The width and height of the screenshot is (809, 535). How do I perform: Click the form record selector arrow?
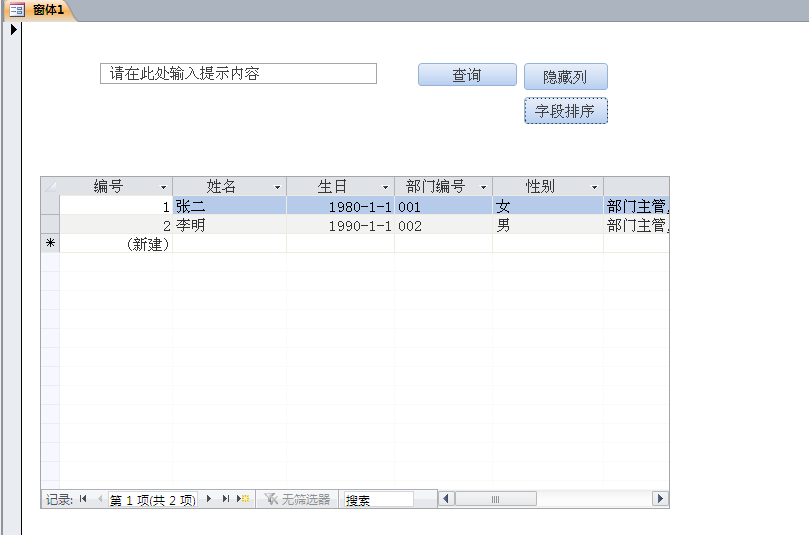(13, 29)
